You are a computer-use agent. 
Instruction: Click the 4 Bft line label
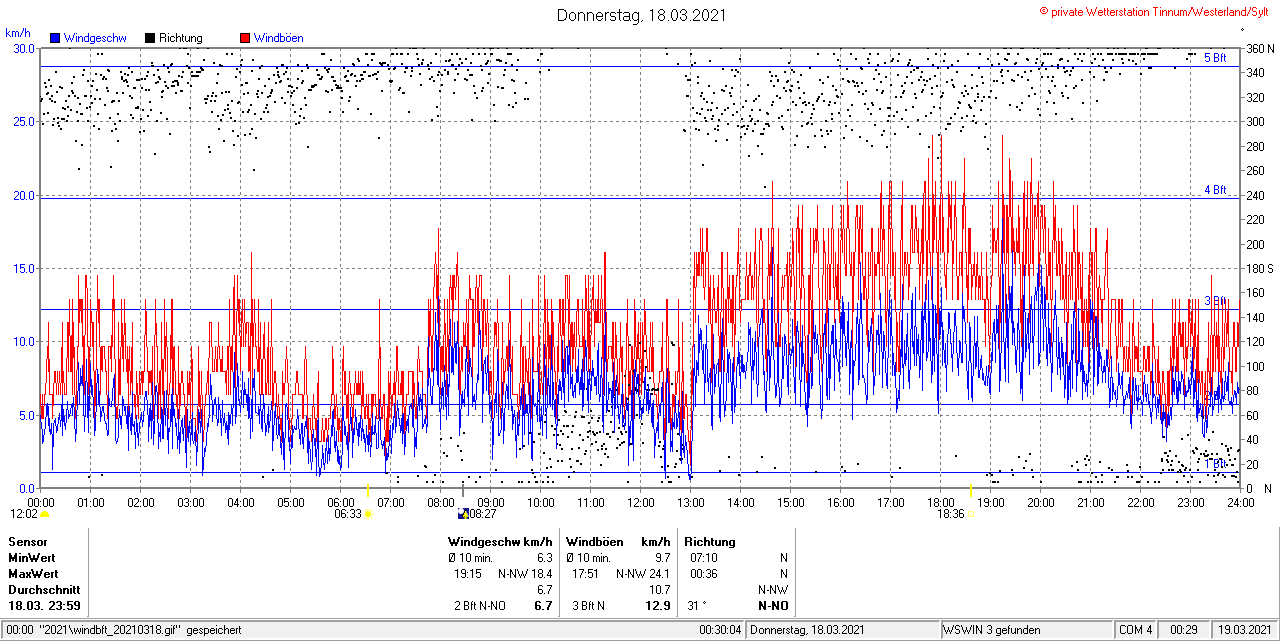click(1215, 189)
